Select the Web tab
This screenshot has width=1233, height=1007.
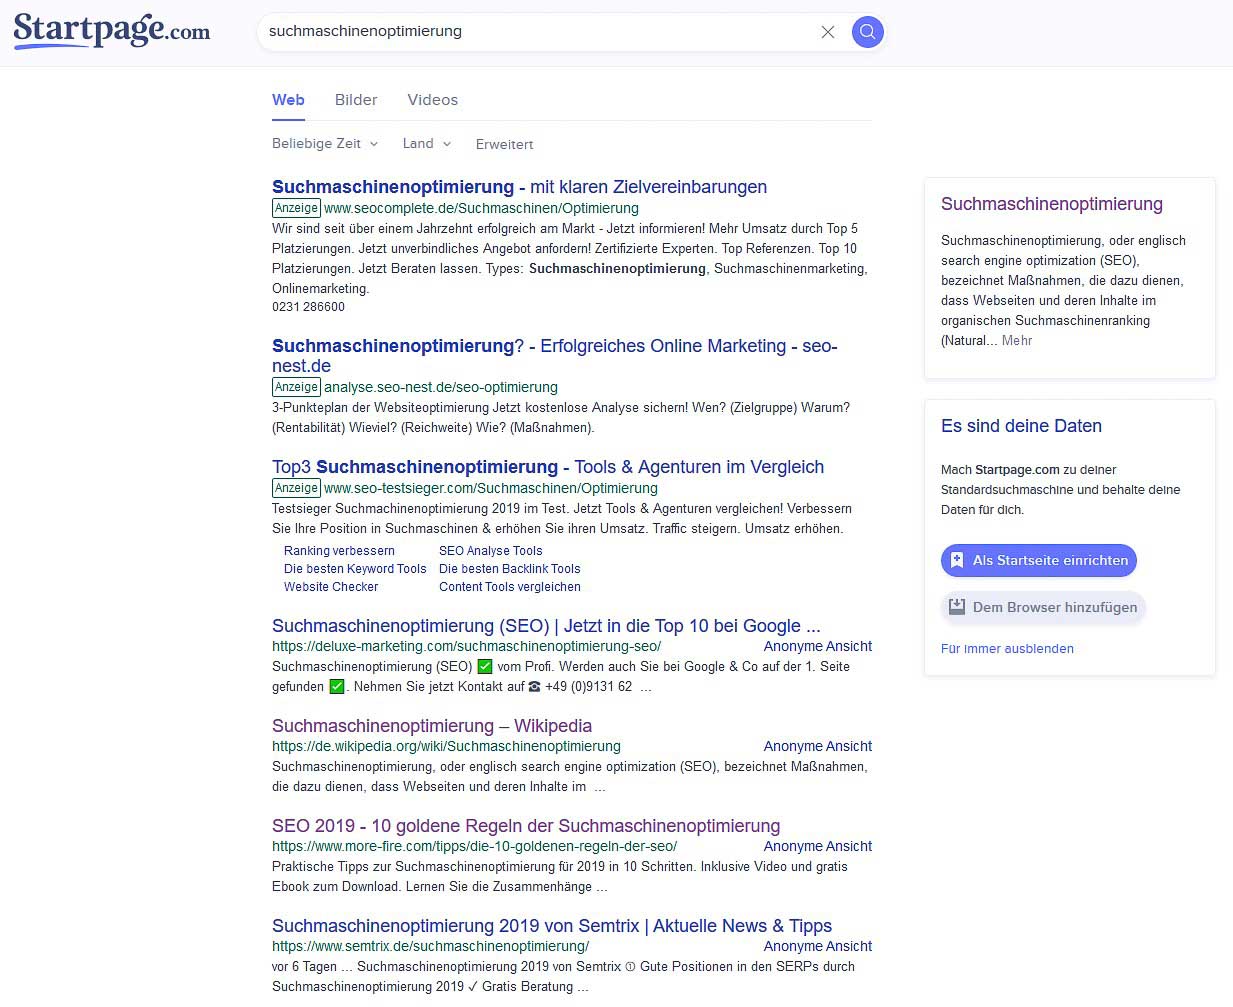point(288,100)
